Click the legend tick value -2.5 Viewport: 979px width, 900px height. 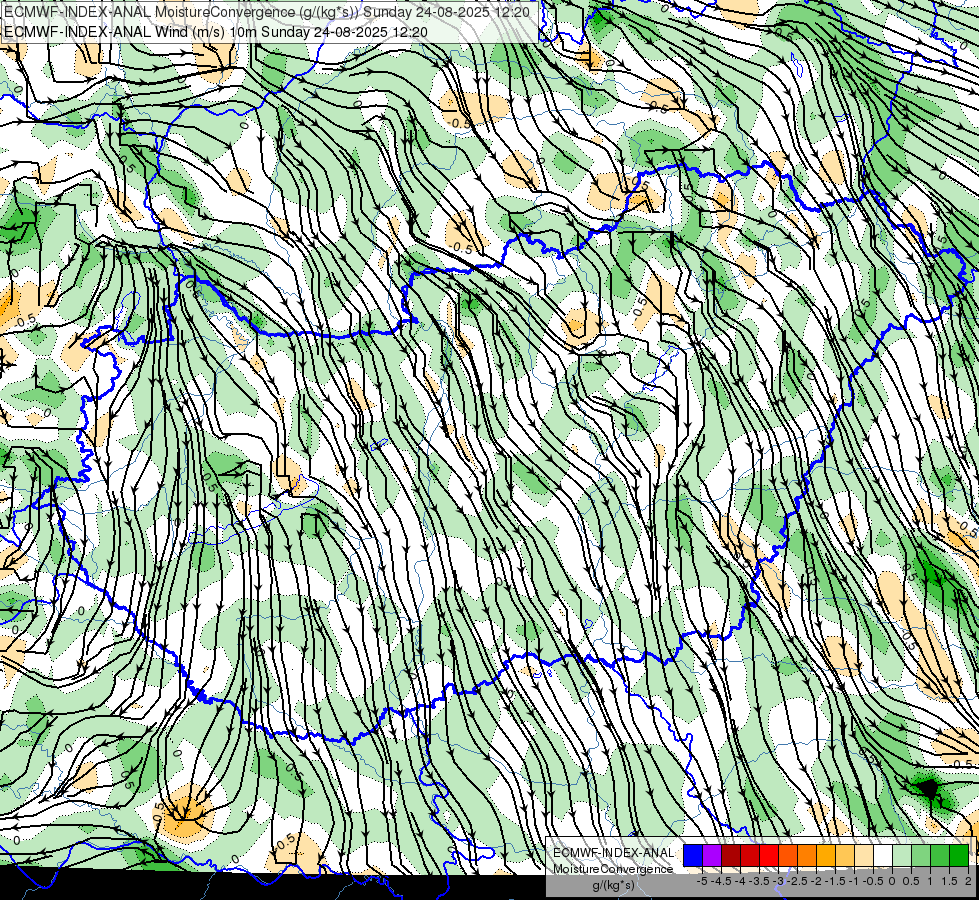click(797, 881)
